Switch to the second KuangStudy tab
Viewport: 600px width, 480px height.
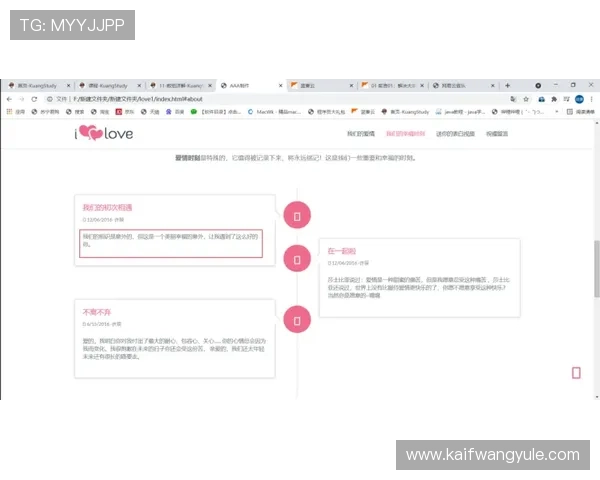(x=108, y=85)
